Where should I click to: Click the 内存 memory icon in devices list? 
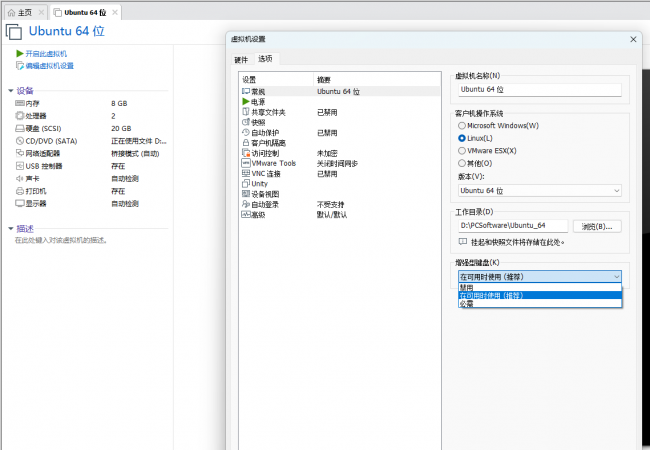point(20,103)
